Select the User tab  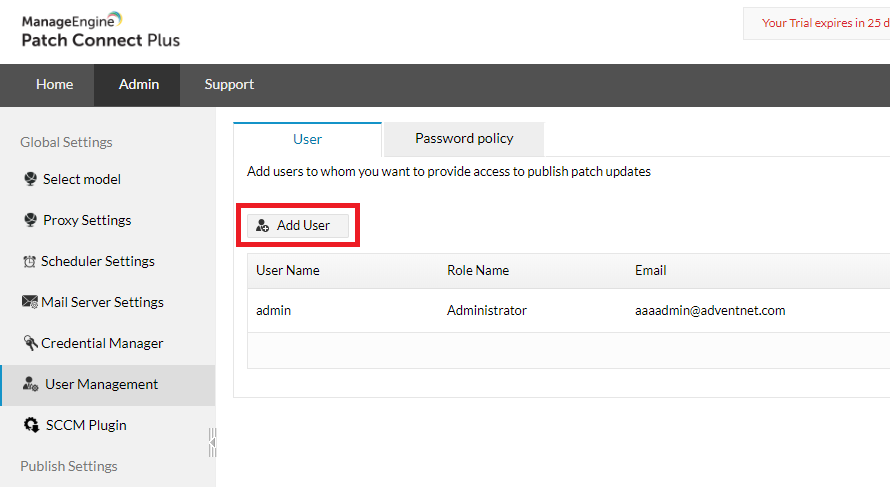point(307,140)
